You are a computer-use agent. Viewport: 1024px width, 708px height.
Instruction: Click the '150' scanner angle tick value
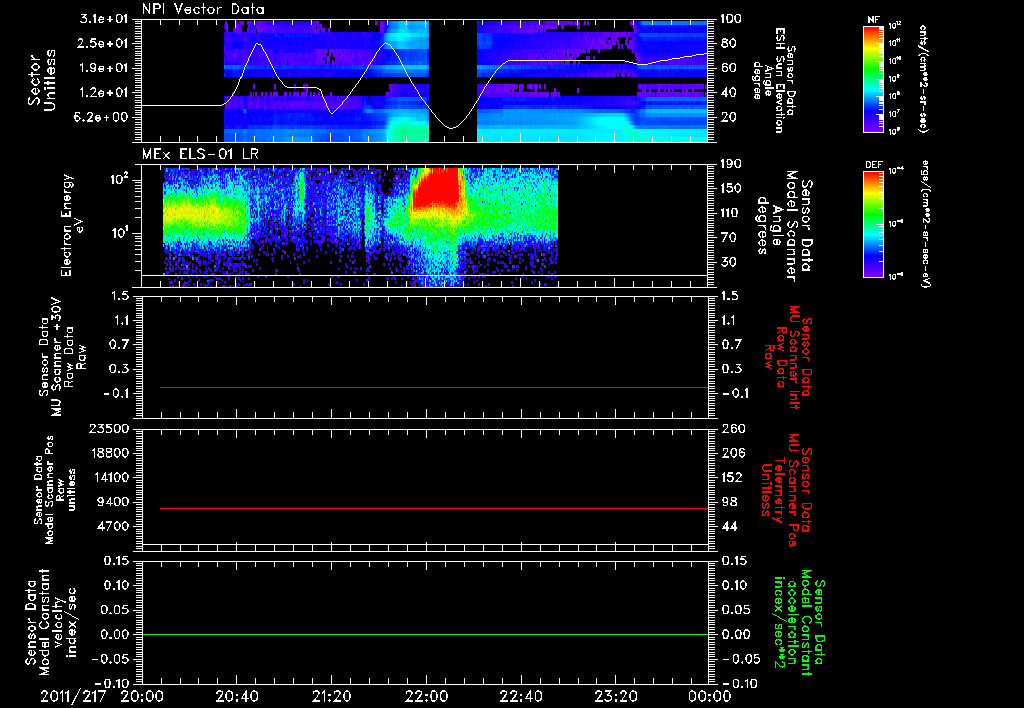[731, 188]
